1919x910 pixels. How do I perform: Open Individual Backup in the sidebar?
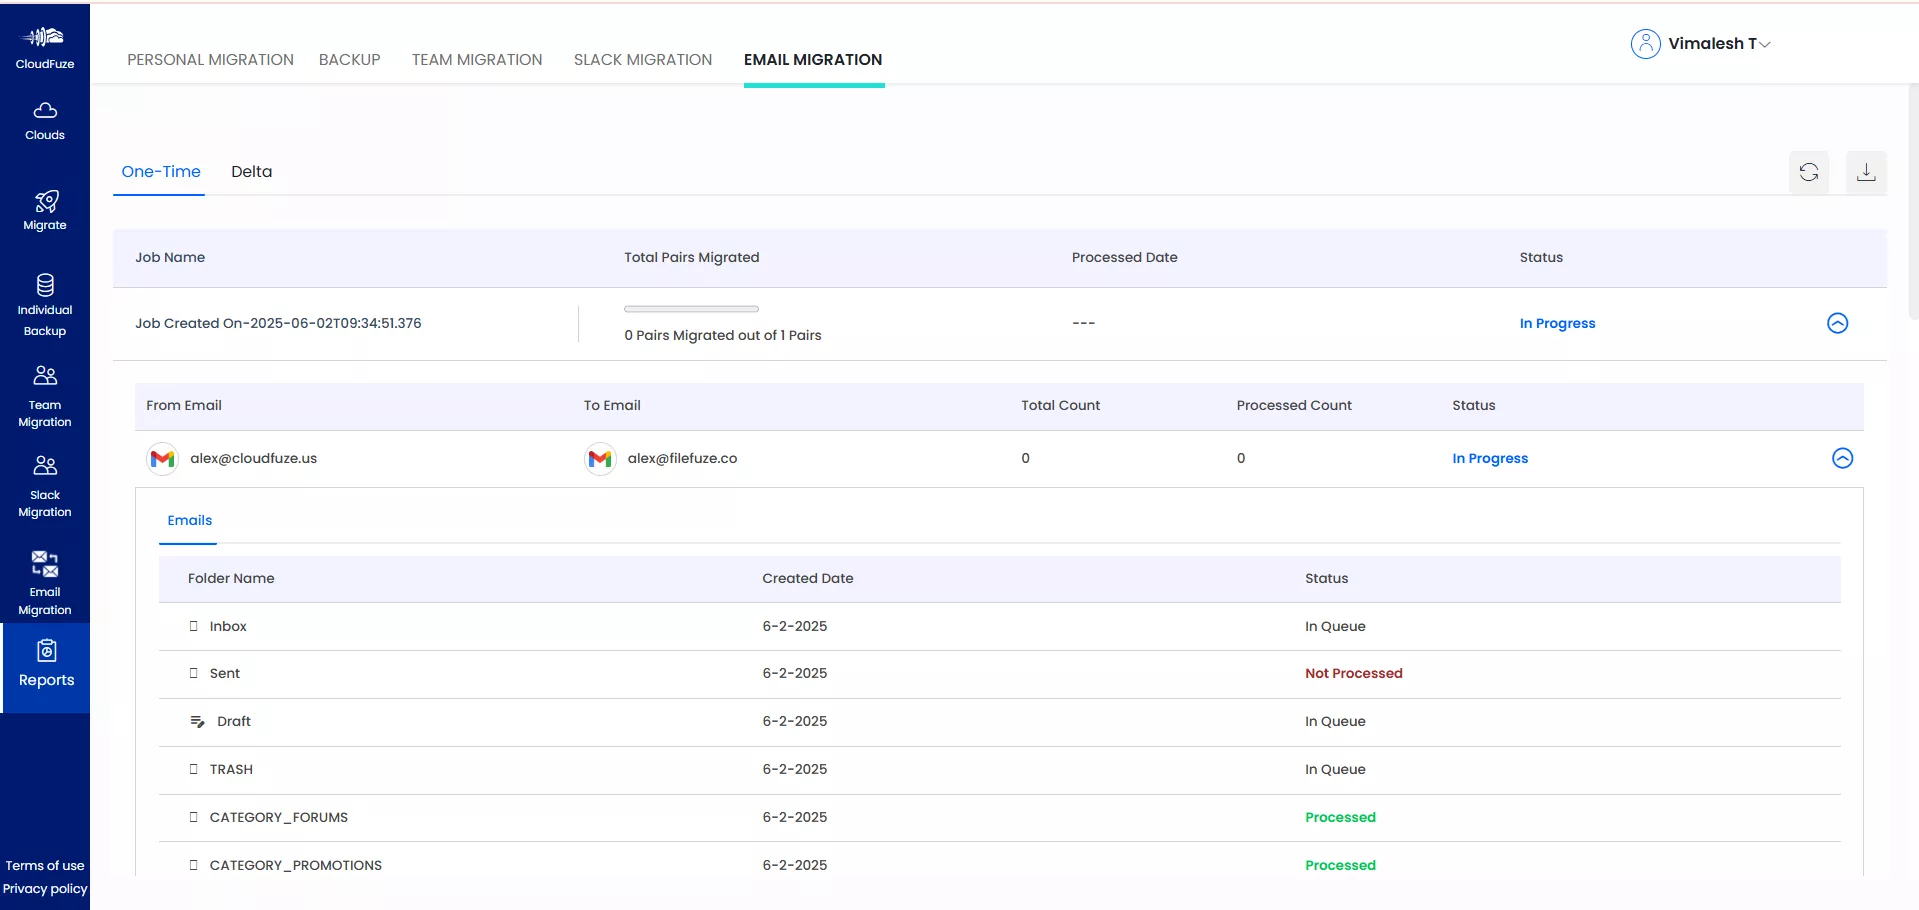(x=45, y=305)
